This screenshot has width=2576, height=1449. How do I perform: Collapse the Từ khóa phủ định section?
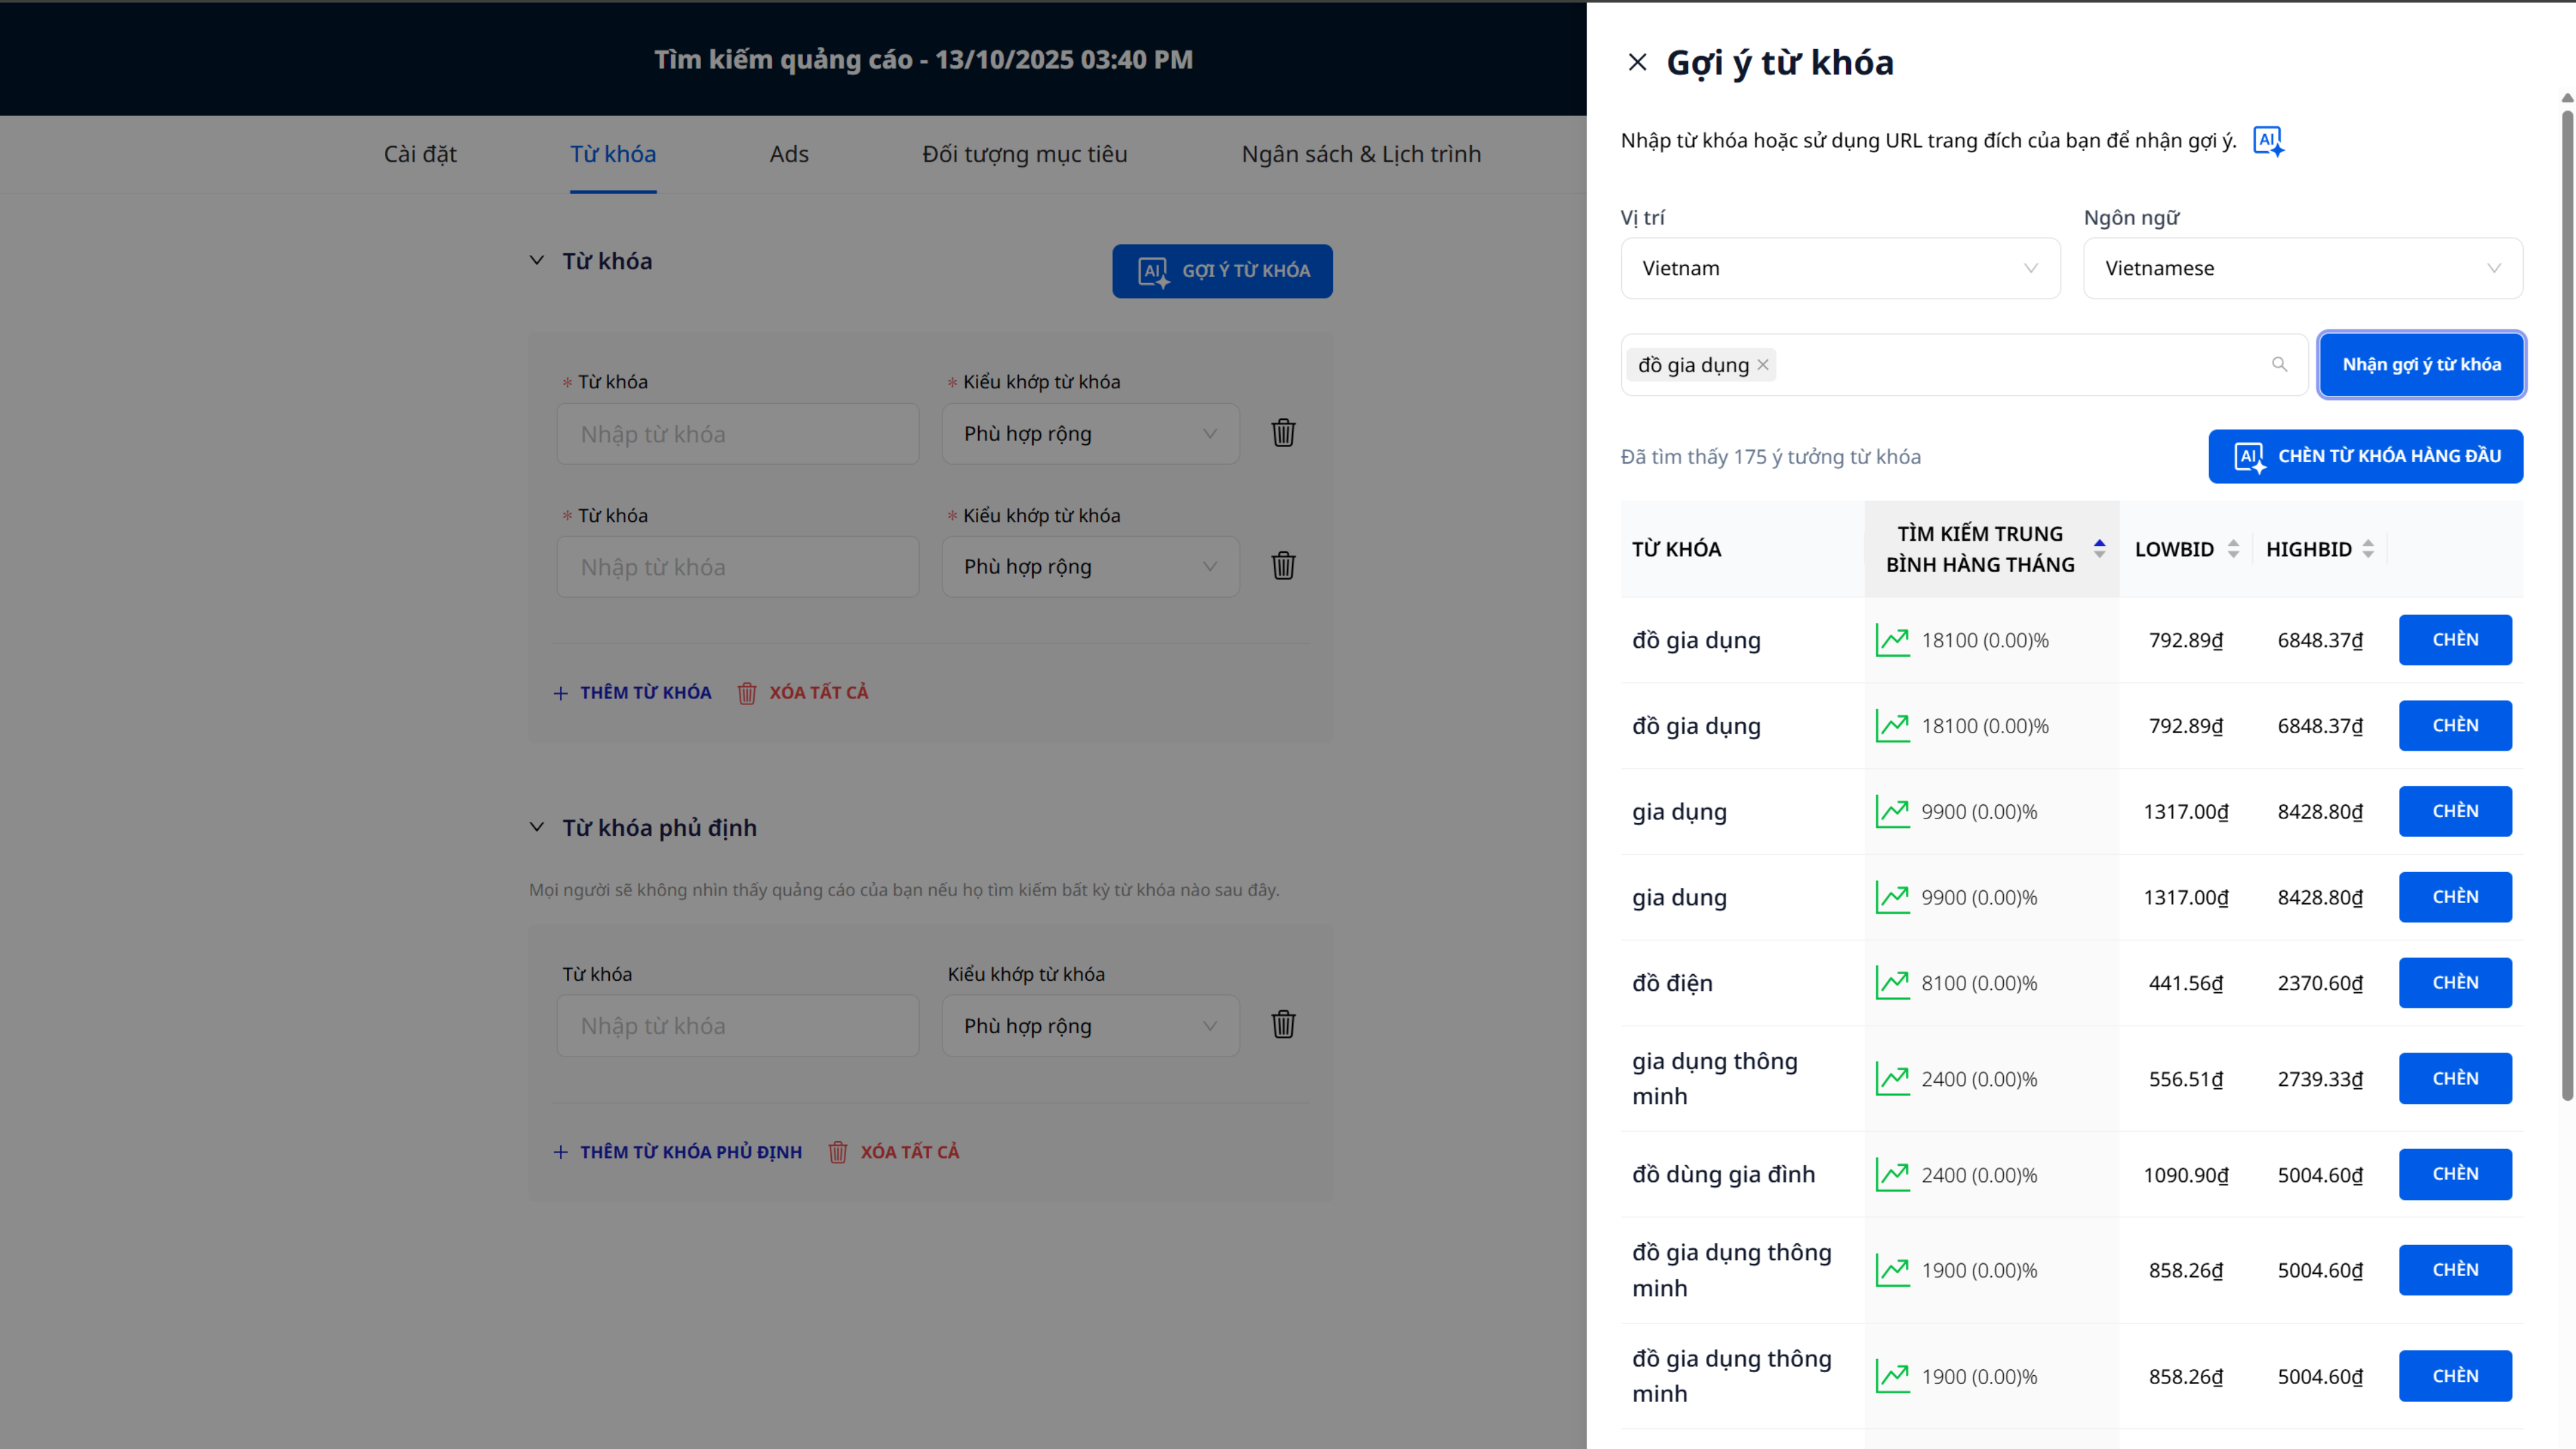point(537,827)
